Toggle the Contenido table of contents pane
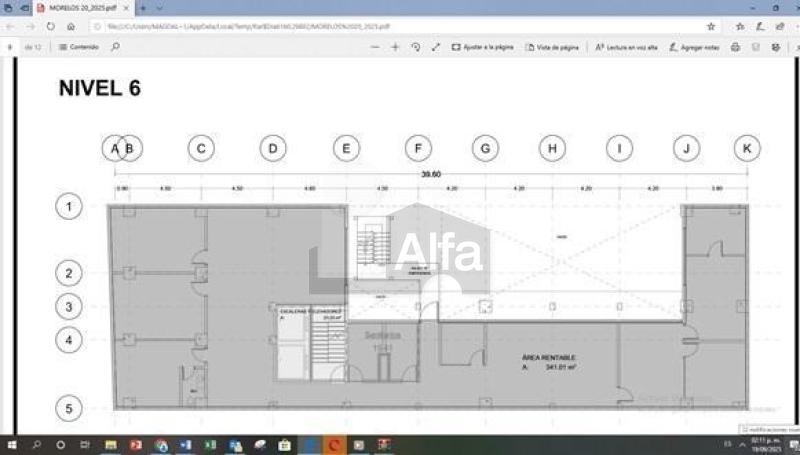The image size is (800, 455). pyautogui.click(x=79, y=47)
